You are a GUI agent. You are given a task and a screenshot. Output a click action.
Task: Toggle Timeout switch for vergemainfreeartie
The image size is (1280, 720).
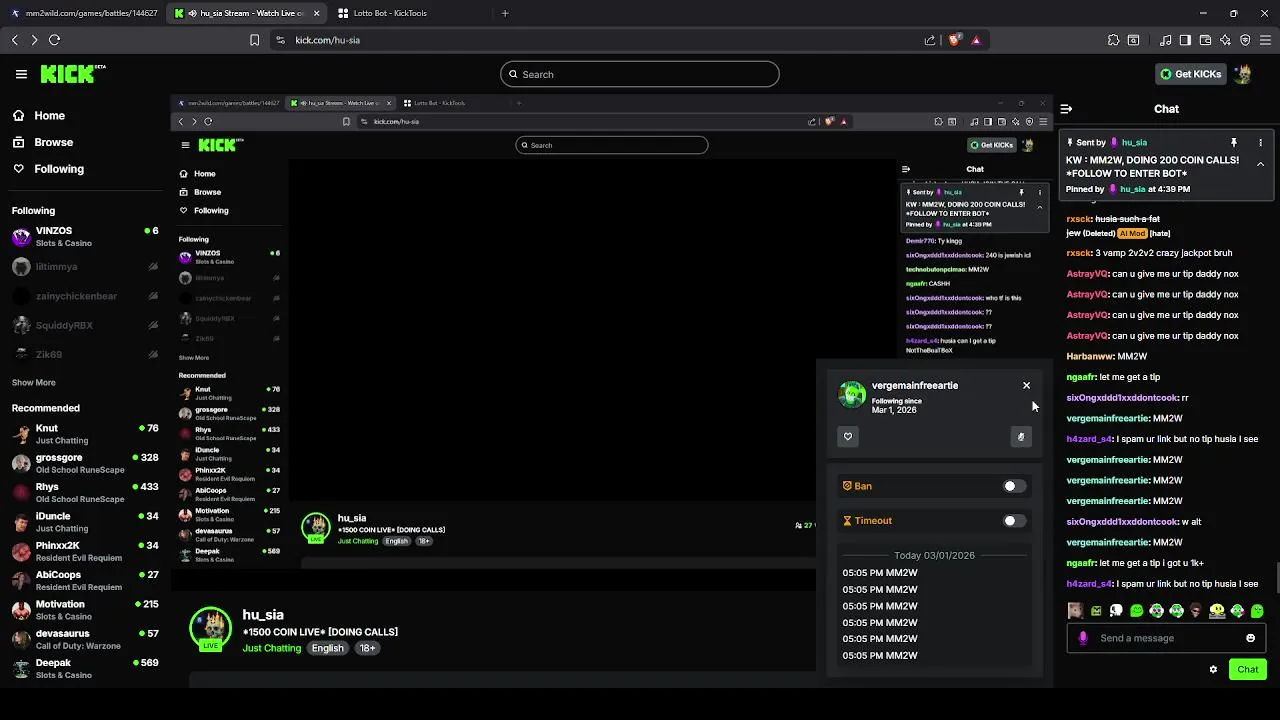[x=1014, y=521]
